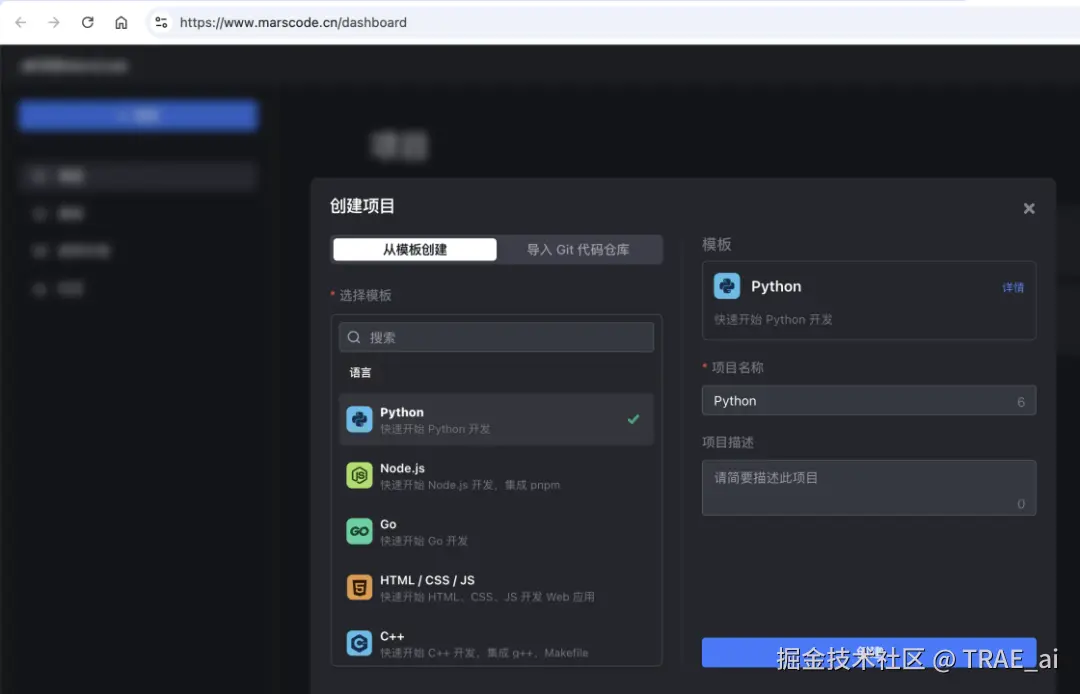
Task: Click the 项目名称 input containing Python
Action: point(869,400)
